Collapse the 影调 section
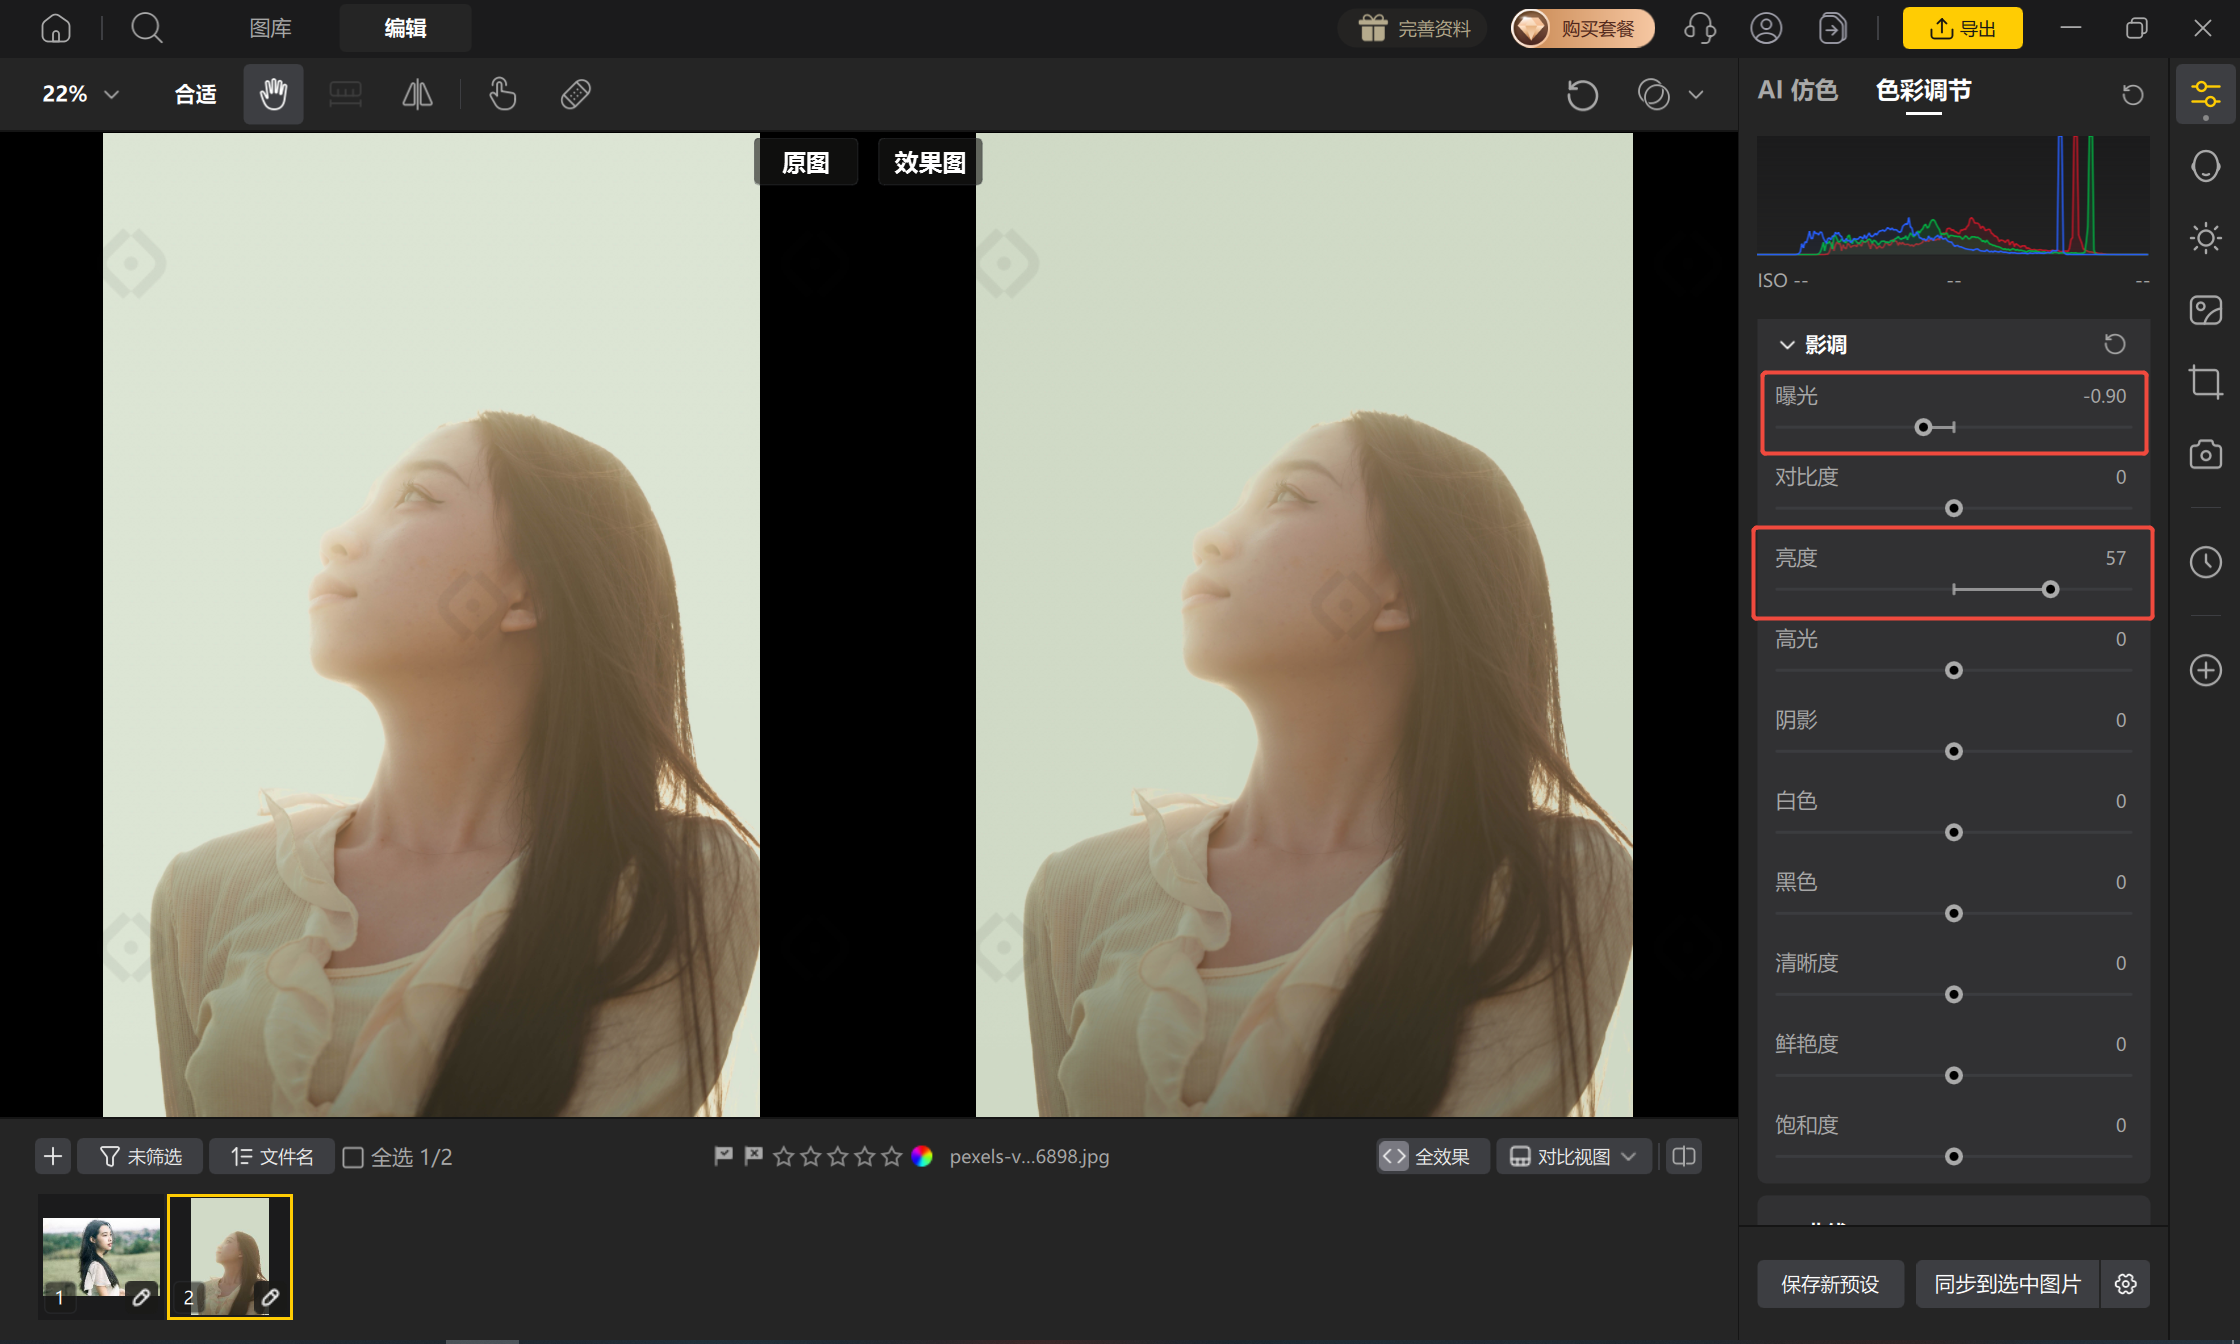Screen dimensions: 2240x1344 click(x=1787, y=344)
